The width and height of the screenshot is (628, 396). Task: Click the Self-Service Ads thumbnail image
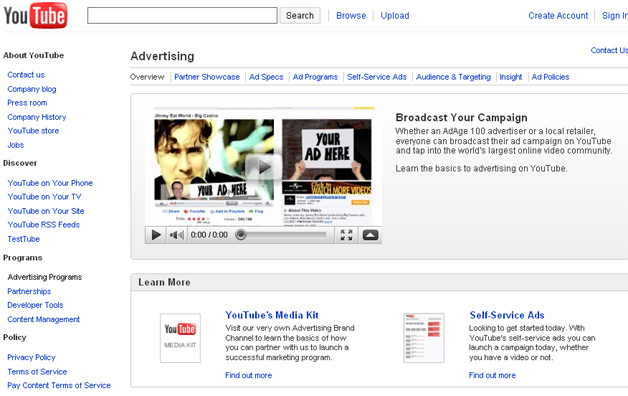[x=424, y=338]
